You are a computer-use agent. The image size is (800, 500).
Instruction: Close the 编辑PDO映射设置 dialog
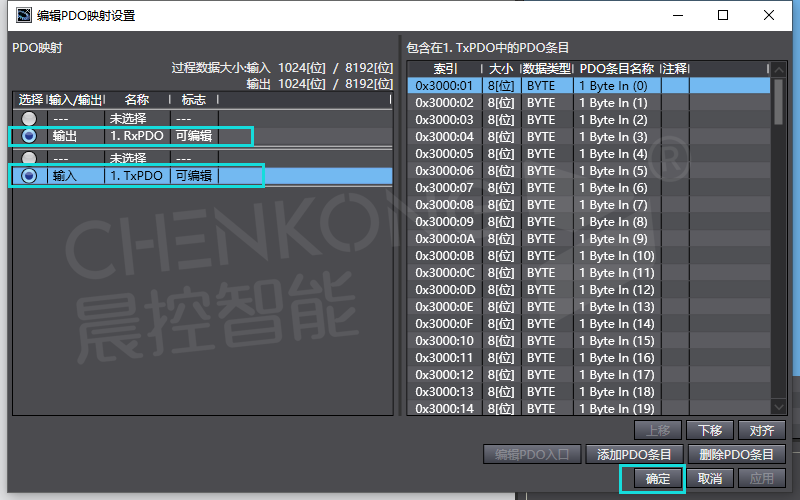(769, 15)
